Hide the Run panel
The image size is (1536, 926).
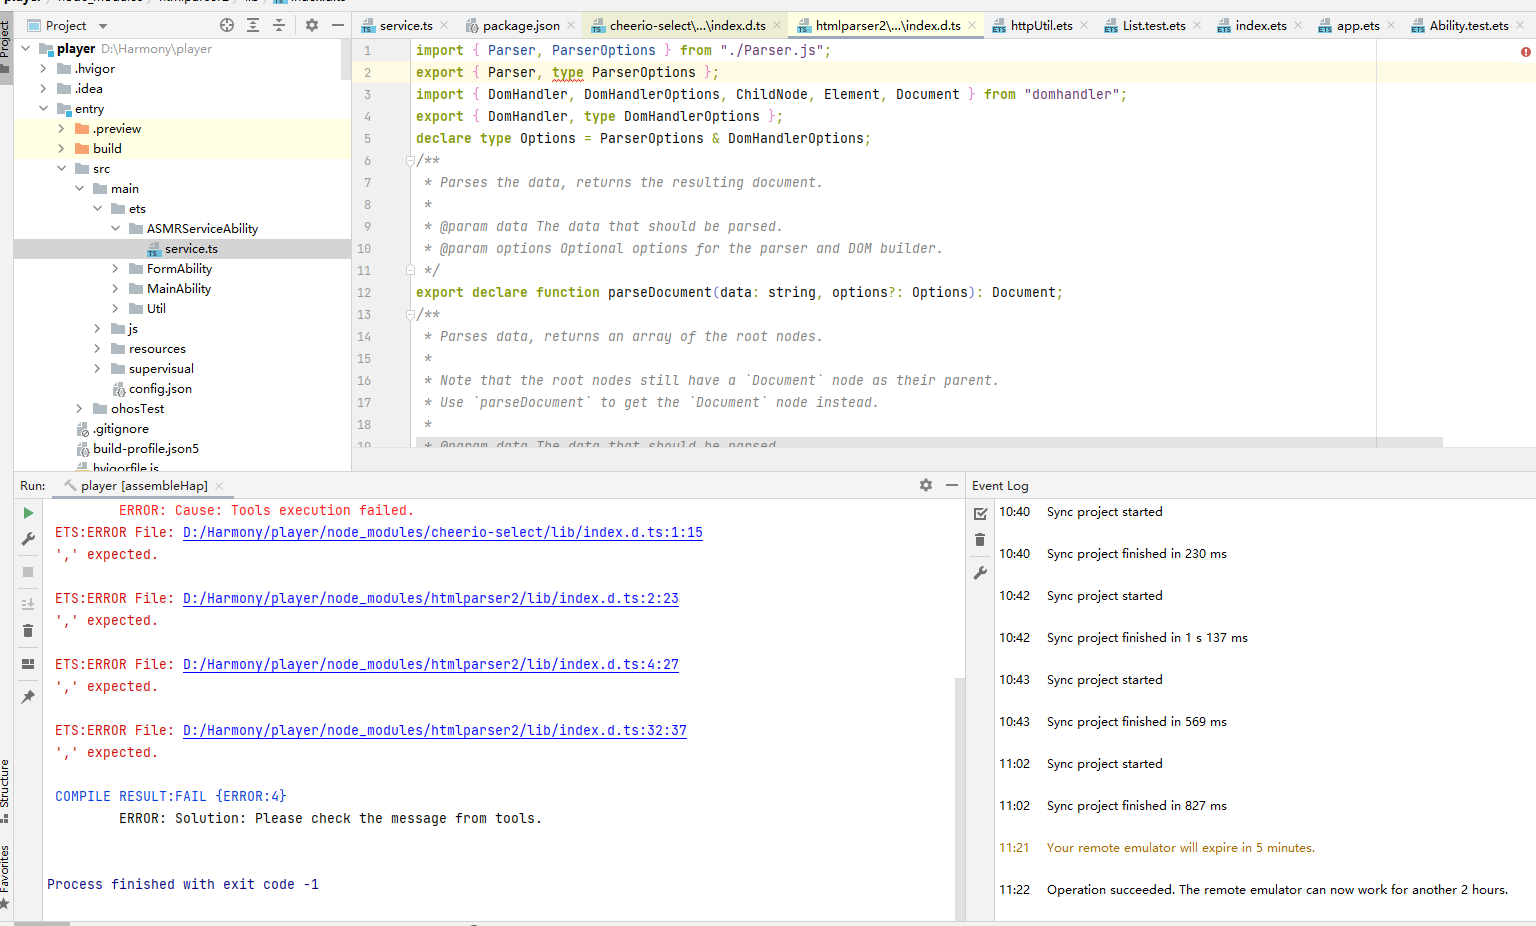[952, 485]
